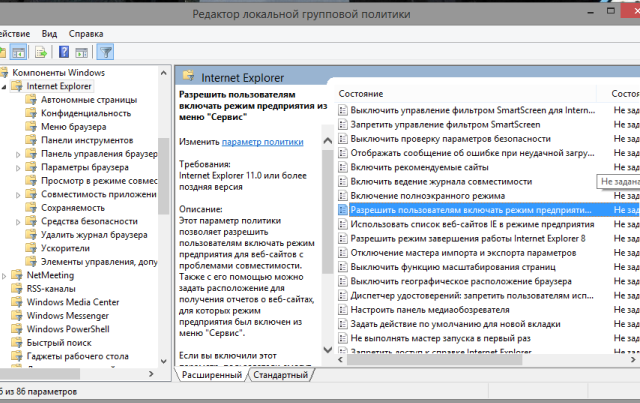Select policy Использовать список веб-сайтов IE в режиме предприятия
The height and width of the screenshot is (403, 640).
[472, 224]
